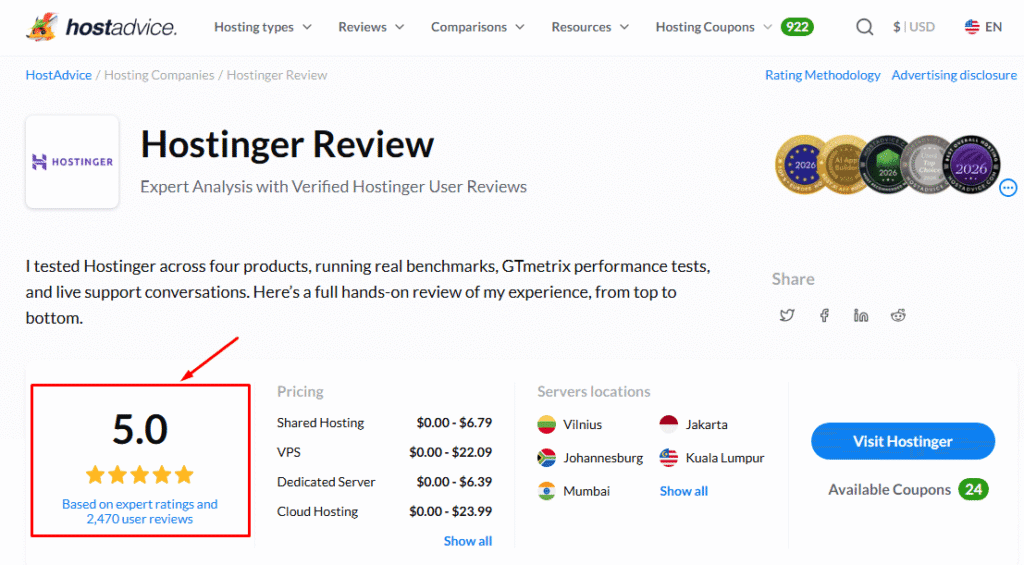Expand the Reviews menu

(x=371, y=27)
